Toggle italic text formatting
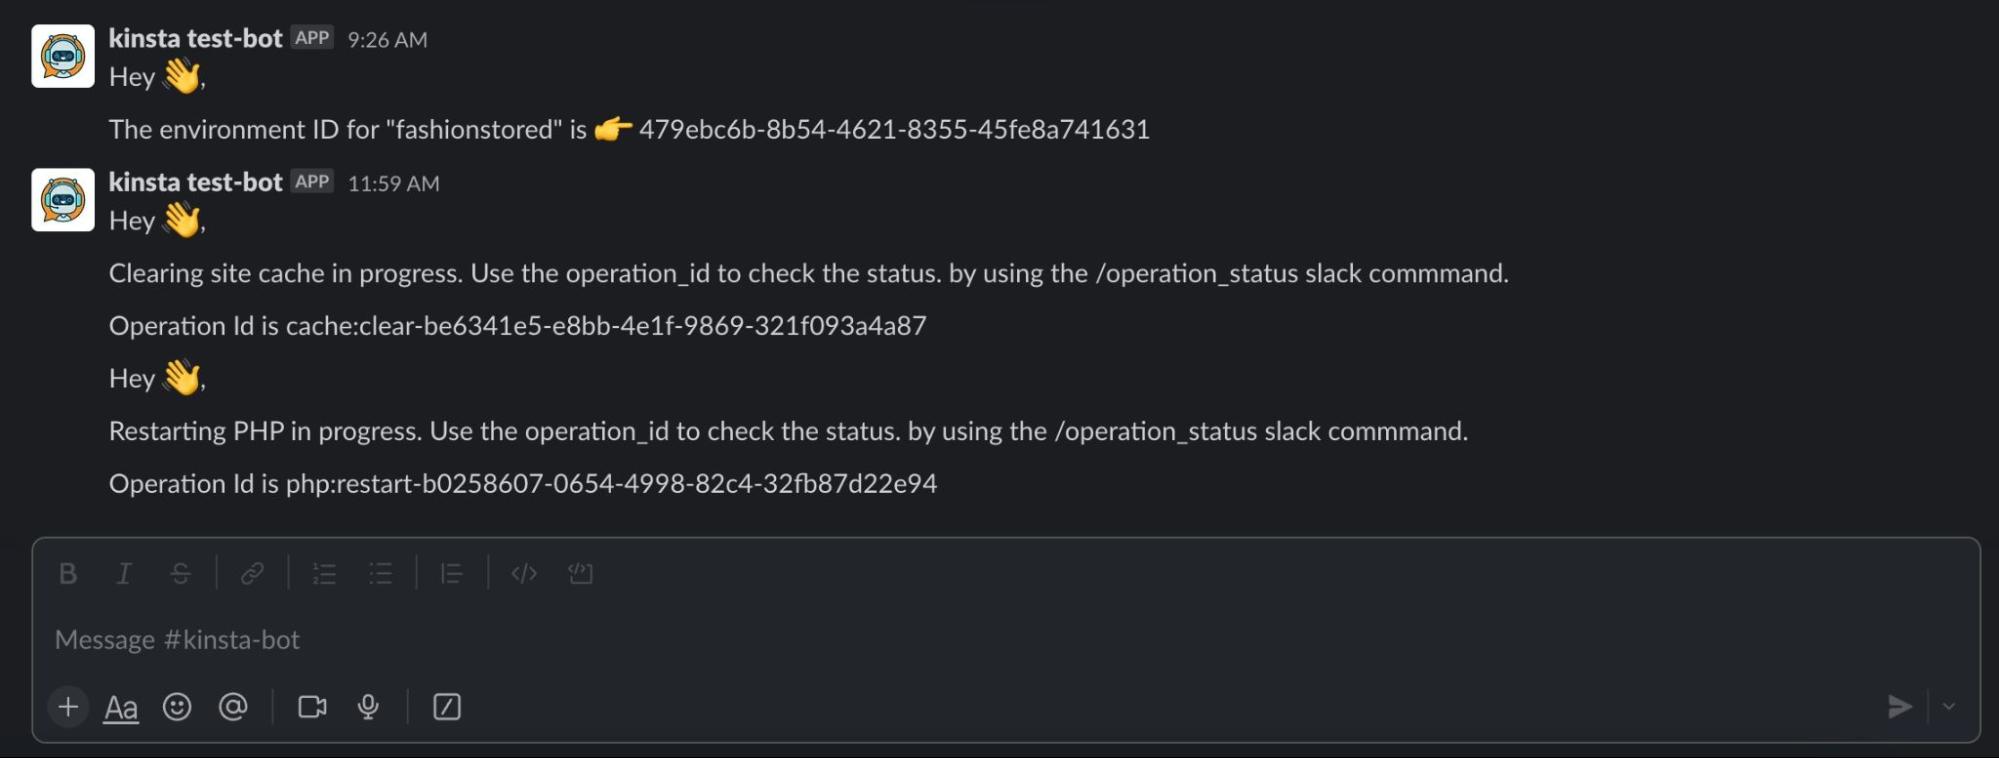The height and width of the screenshot is (758, 1999). (x=124, y=574)
